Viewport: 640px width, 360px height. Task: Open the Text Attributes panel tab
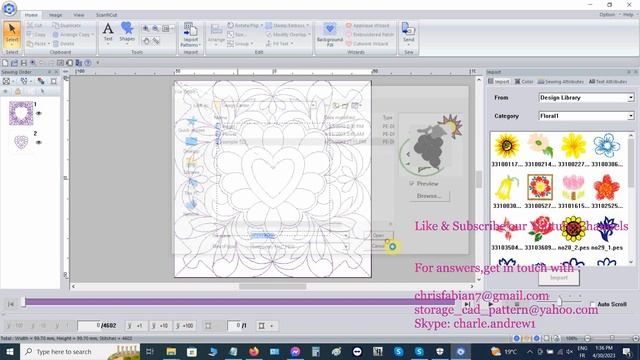point(608,82)
